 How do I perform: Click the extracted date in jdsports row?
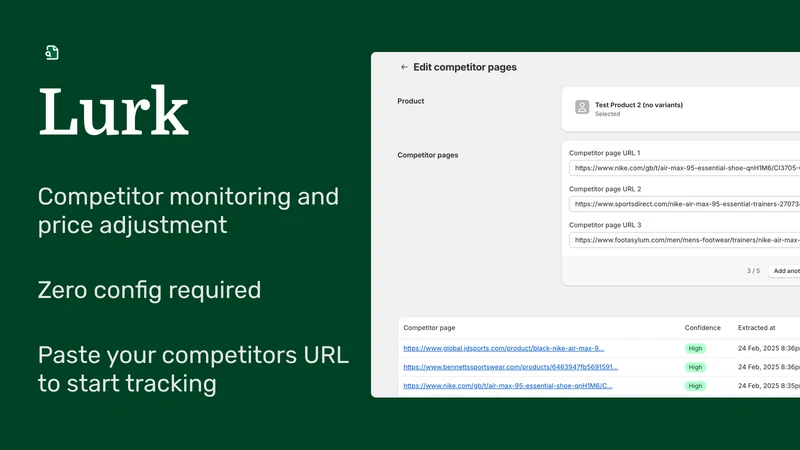pos(769,348)
